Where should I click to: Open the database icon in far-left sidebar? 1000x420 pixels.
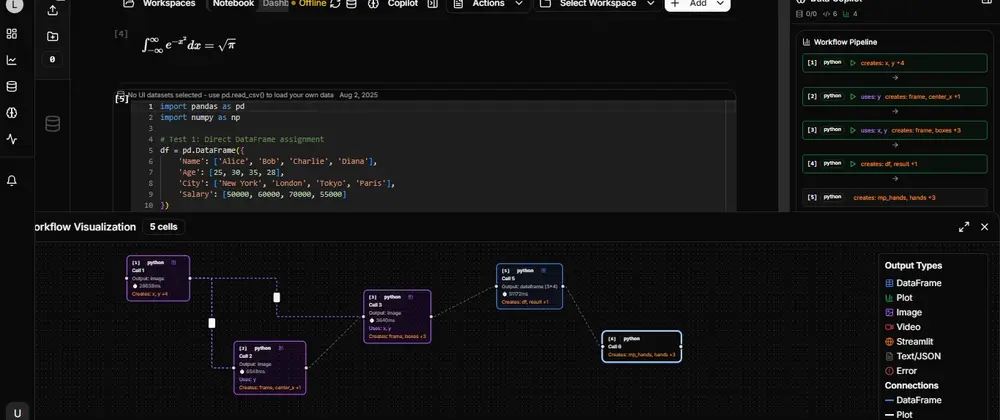tap(11, 87)
